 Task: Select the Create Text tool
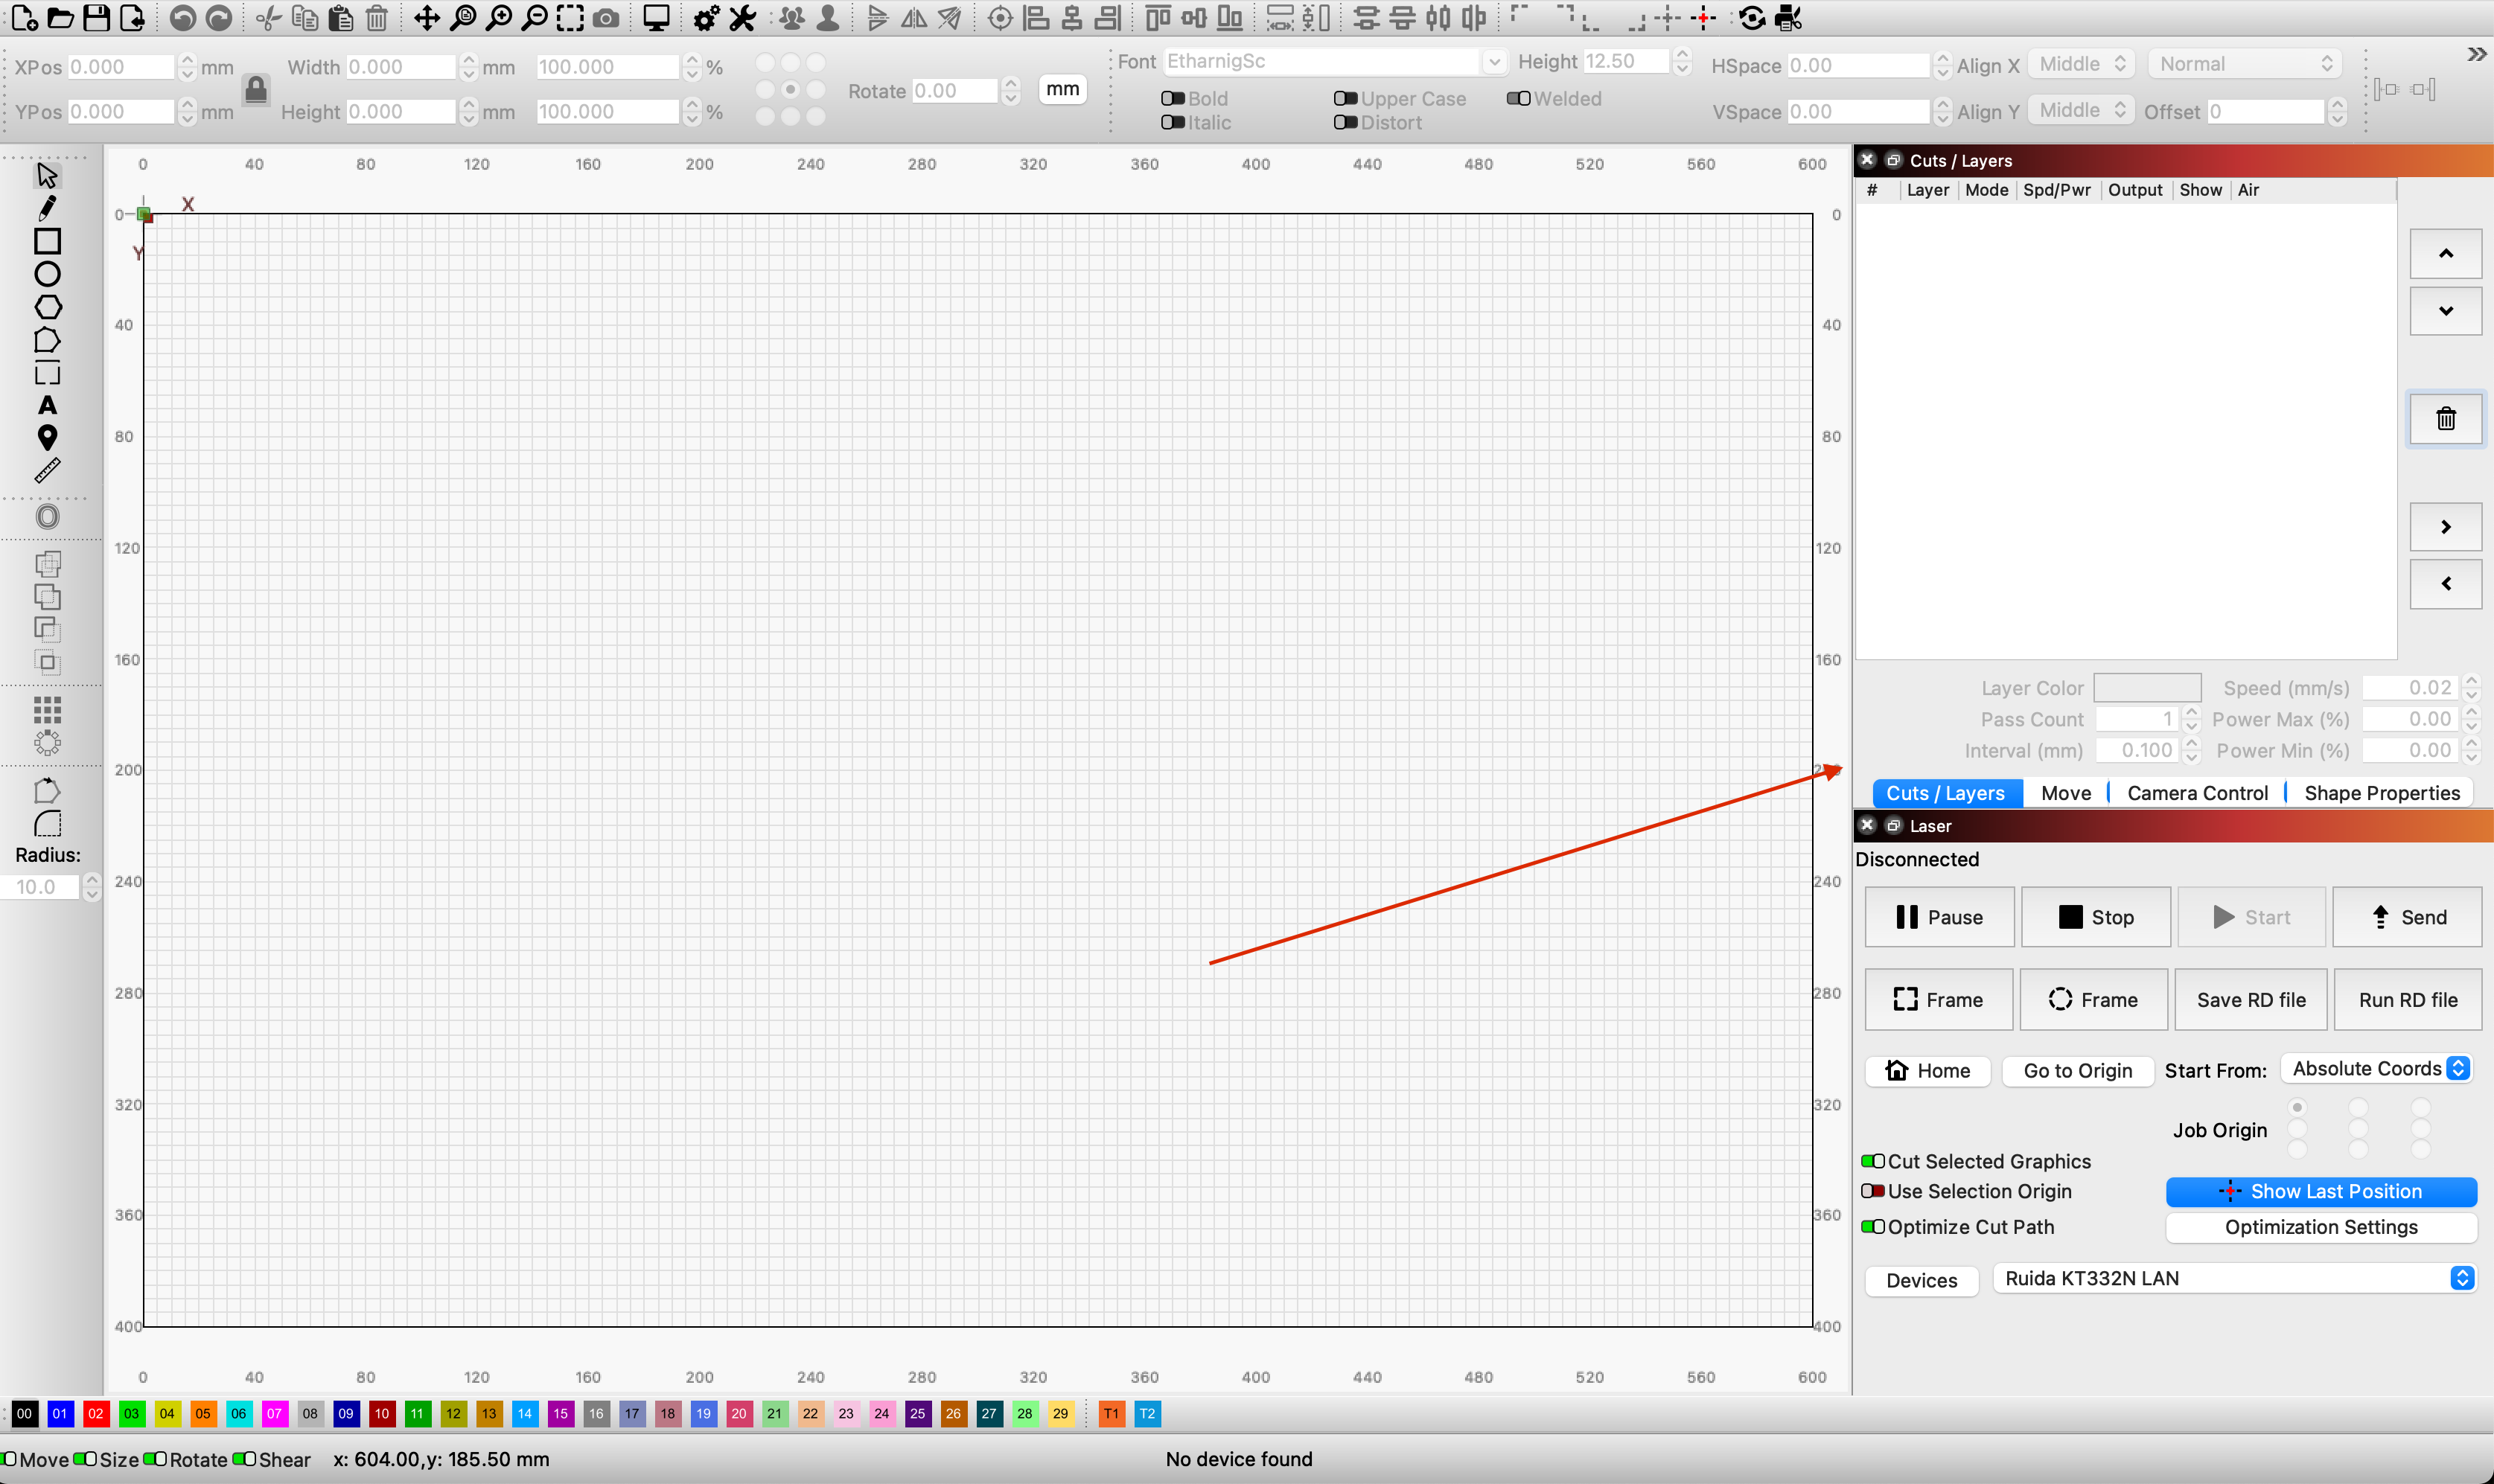click(47, 405)
